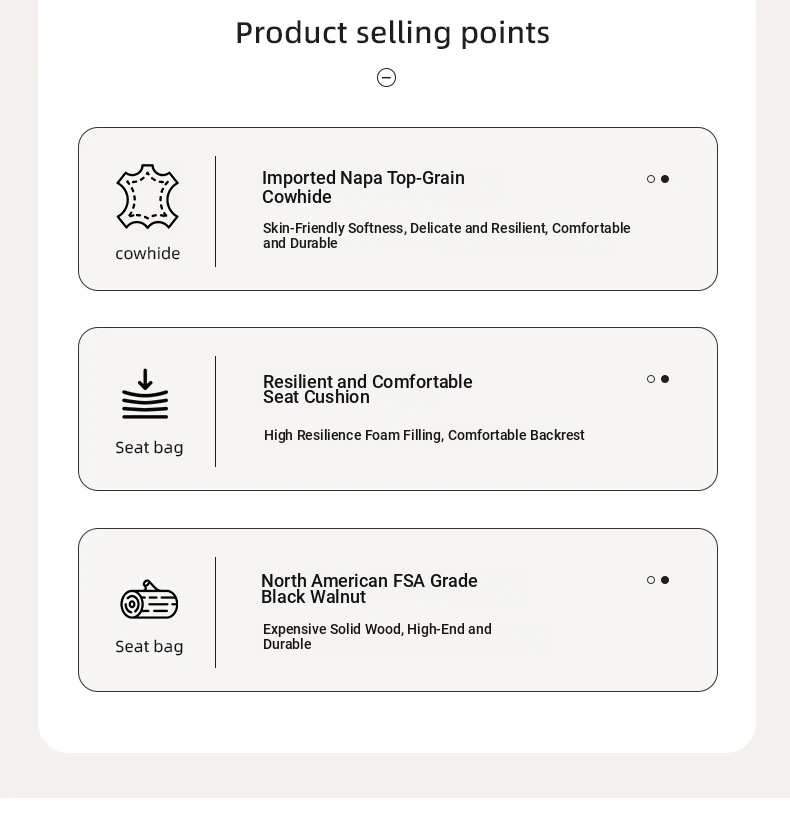Click the Resilient and Comfortable Seat Cushion title
The image size is (790, 821).
click(367, 389)
